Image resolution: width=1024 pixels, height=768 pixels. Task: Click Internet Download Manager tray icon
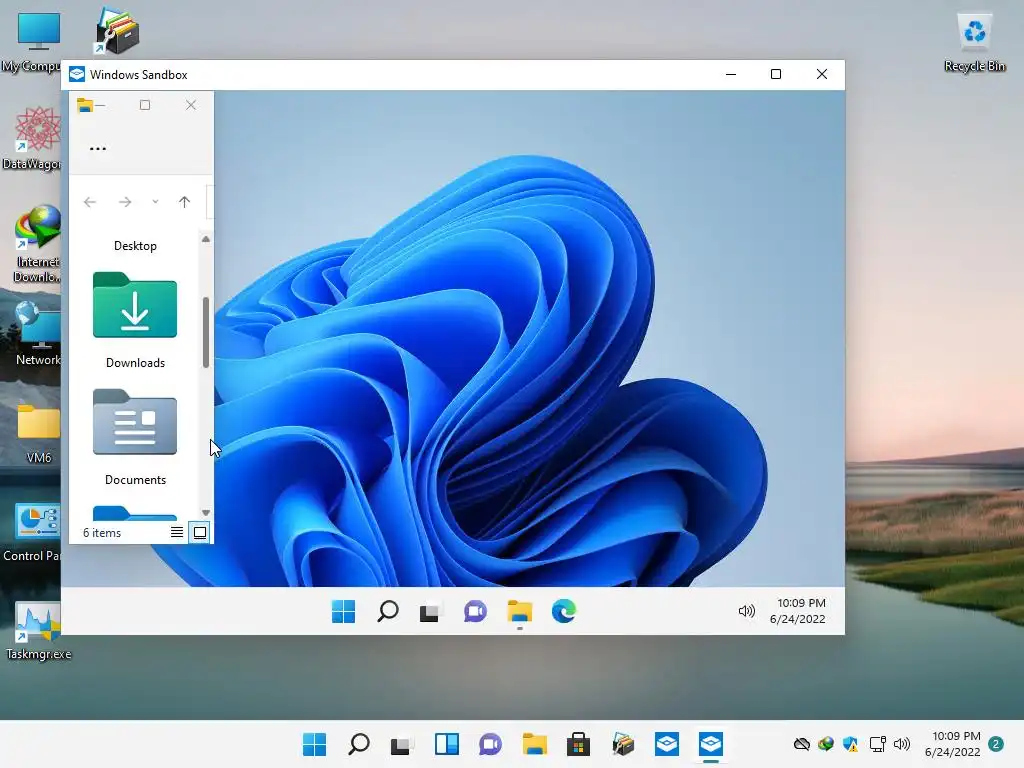(825, 743)
